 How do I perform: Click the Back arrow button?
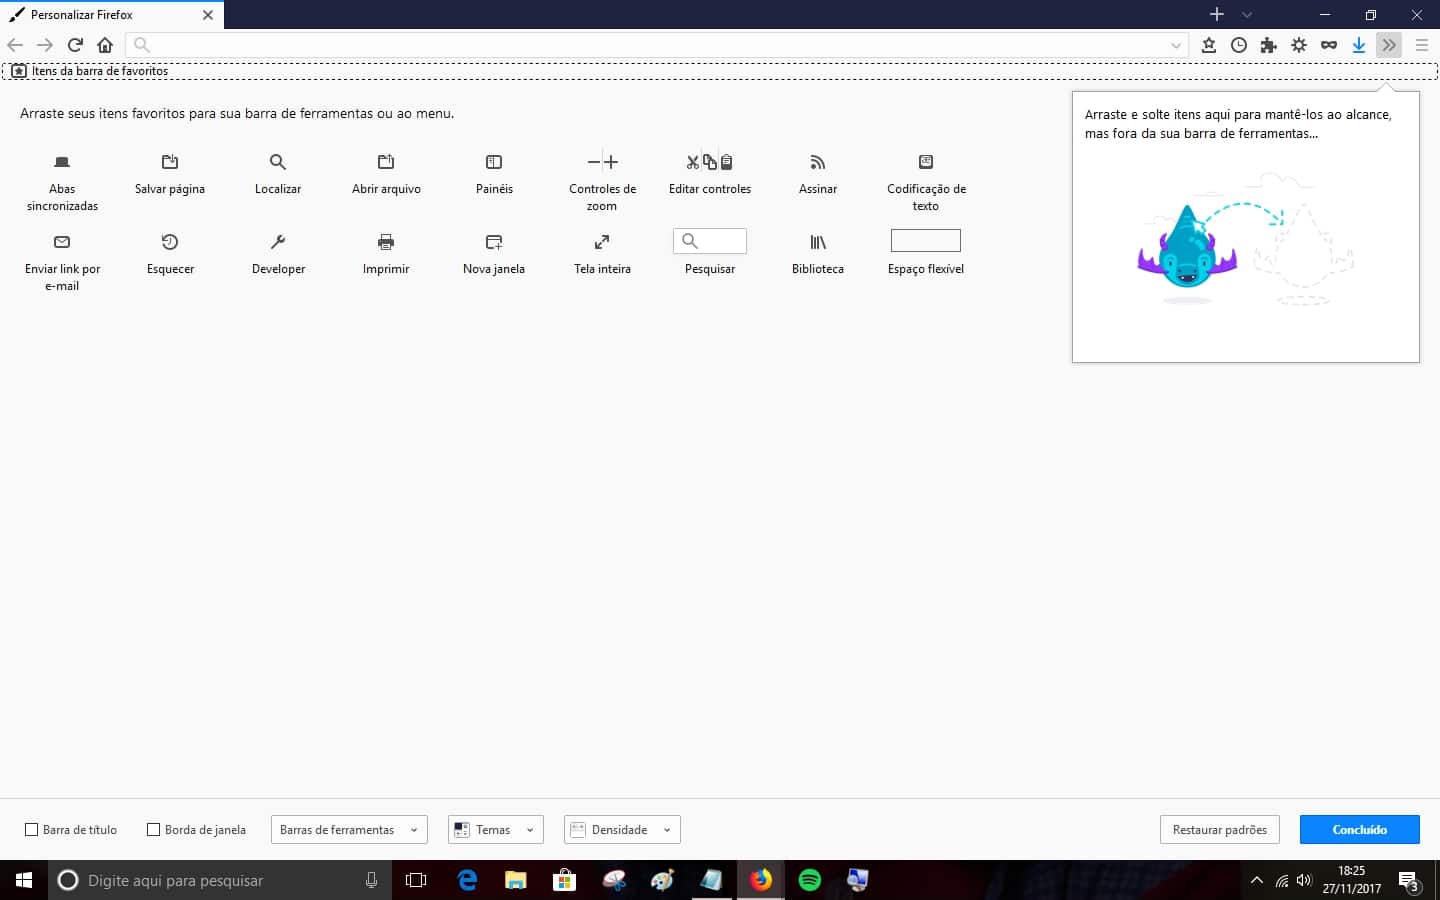pyautogui.click(x=15, y=45)
